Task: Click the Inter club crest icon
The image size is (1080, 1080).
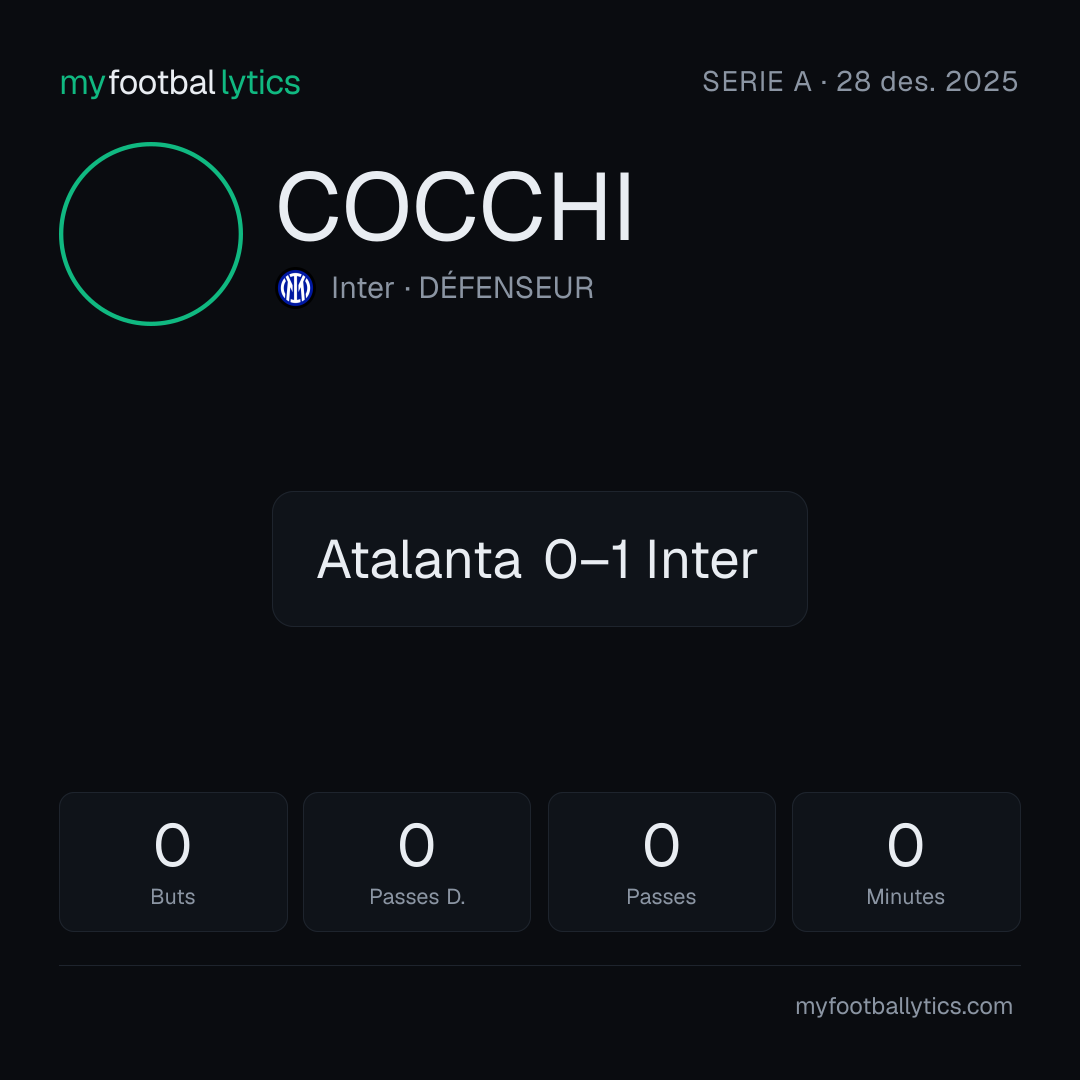Action: point(295,288)
